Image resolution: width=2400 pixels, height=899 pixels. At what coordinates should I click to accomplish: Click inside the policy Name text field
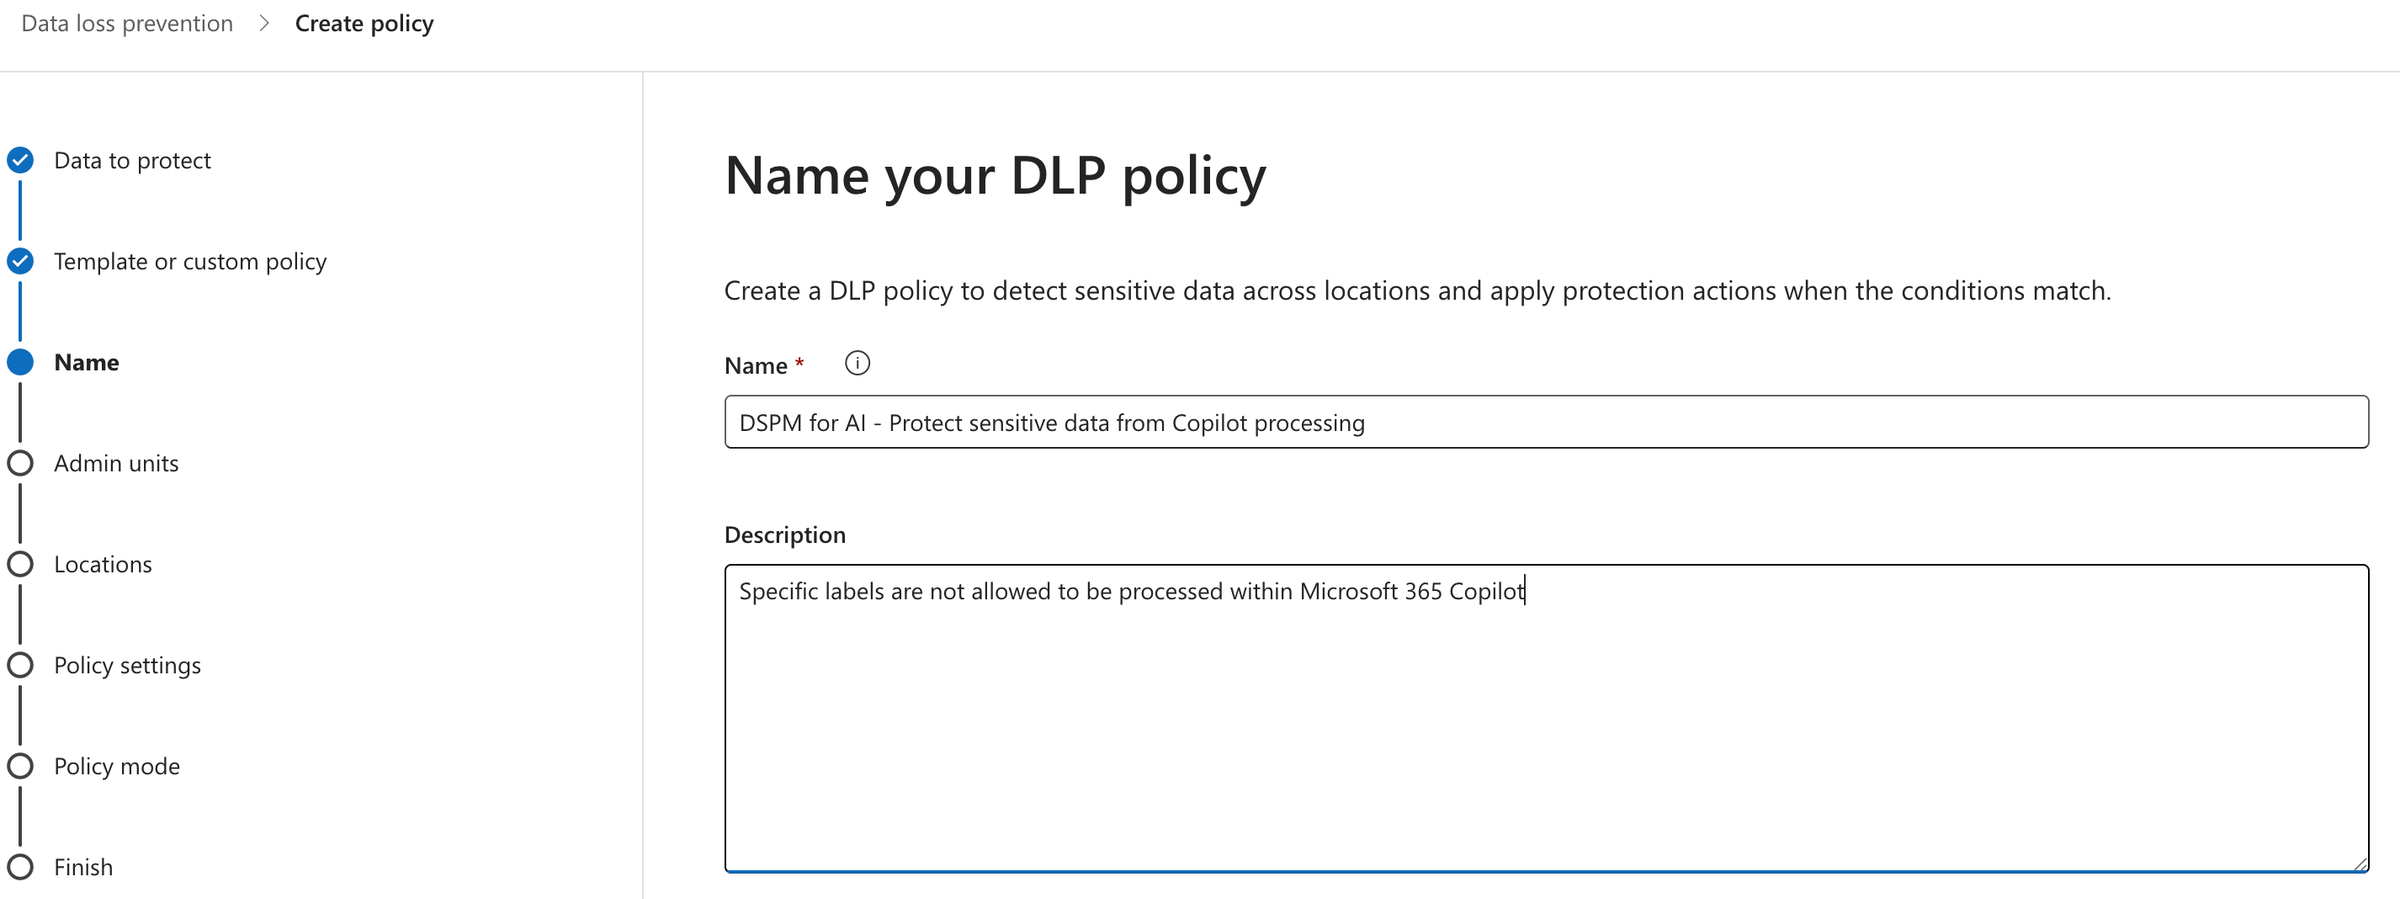tap(1400, 422)
